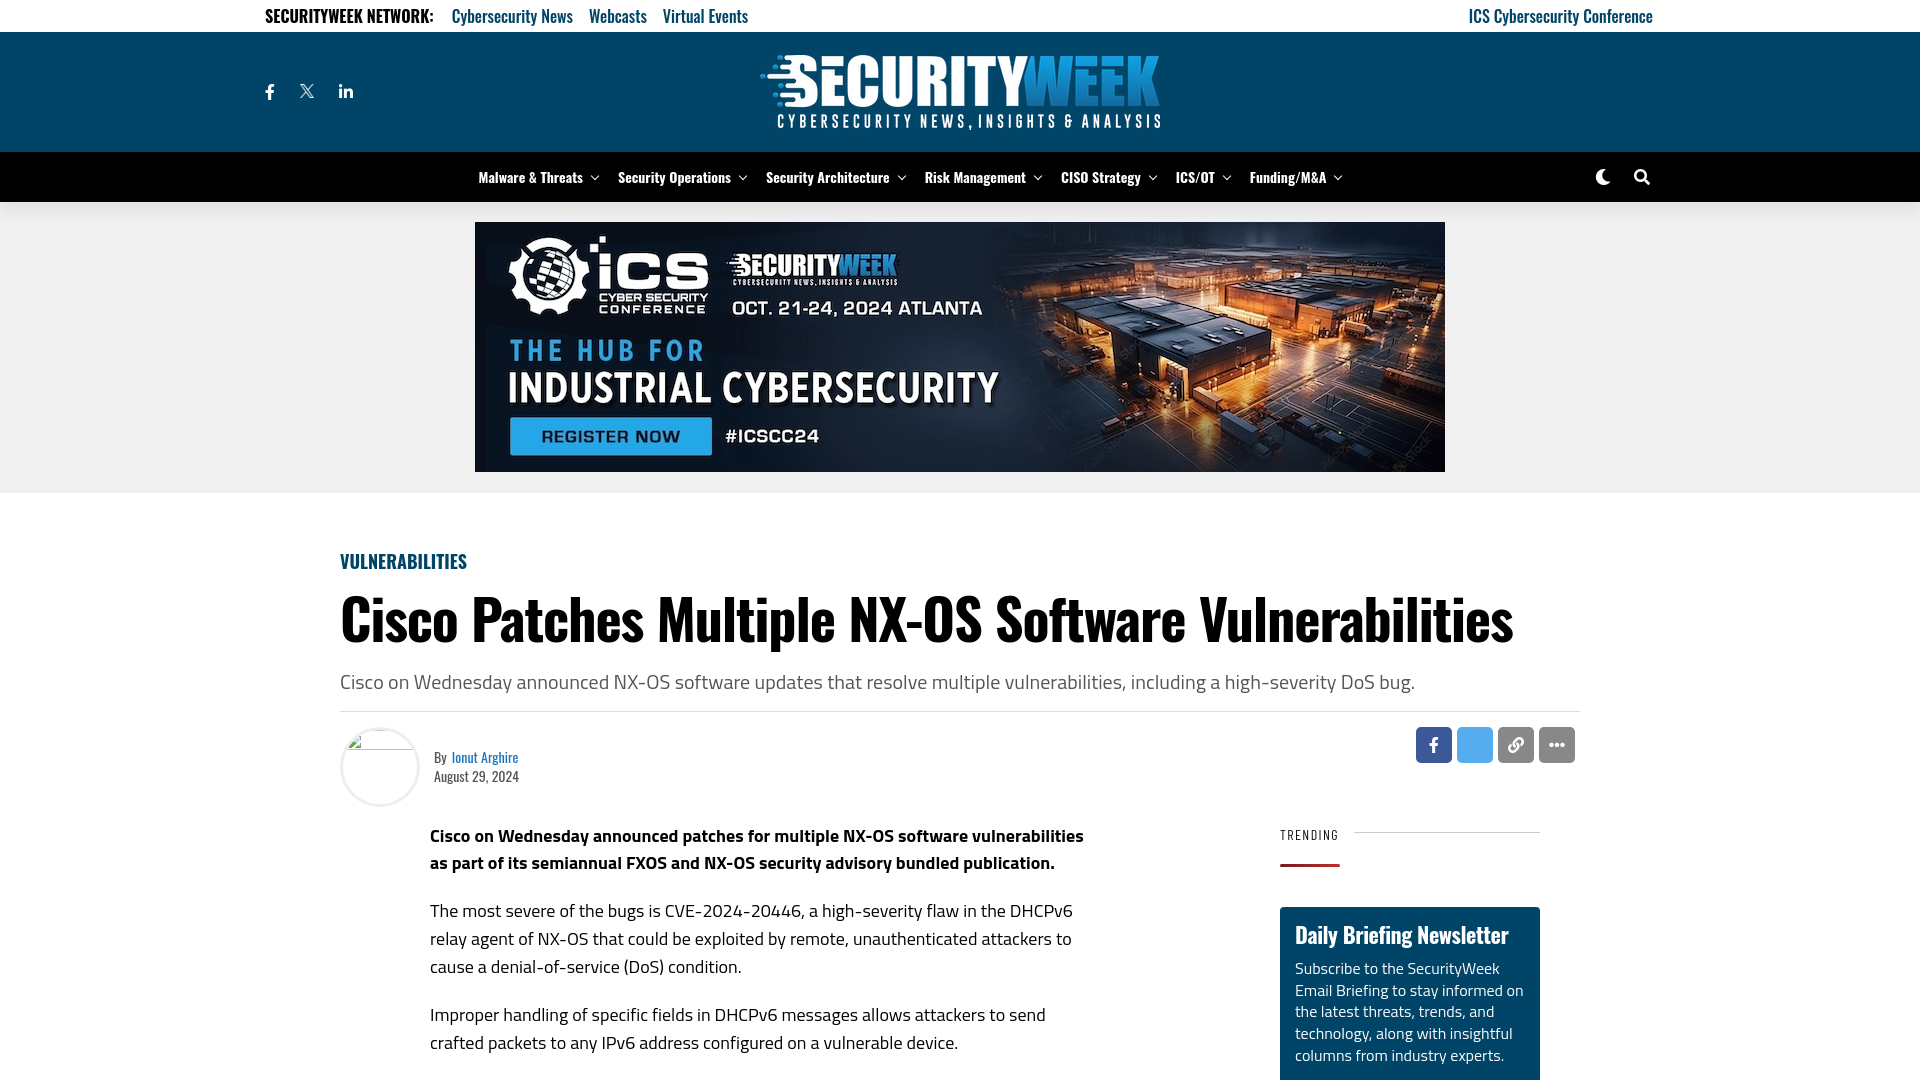Click the more share options icon

click(1557, 745)
